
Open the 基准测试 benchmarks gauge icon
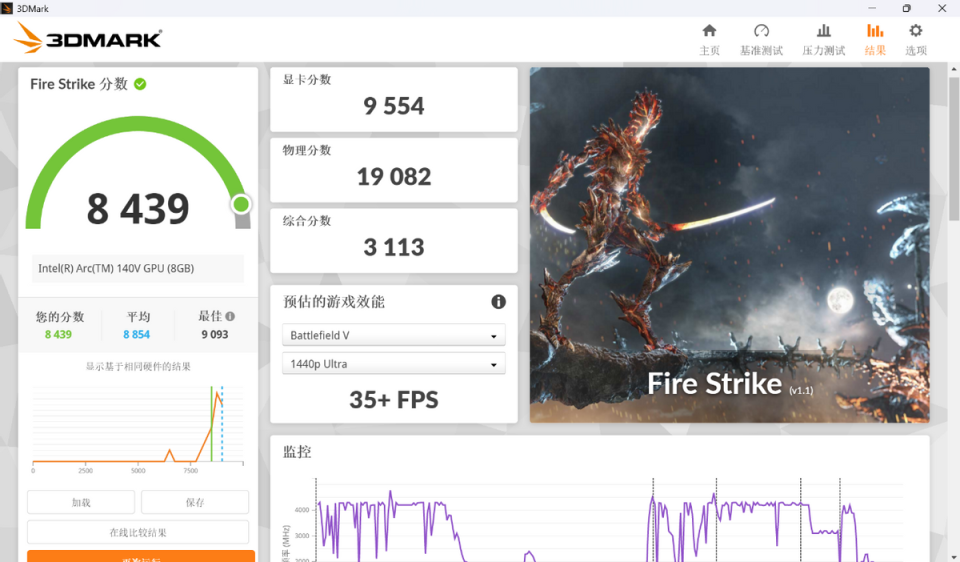pos(761,31)
